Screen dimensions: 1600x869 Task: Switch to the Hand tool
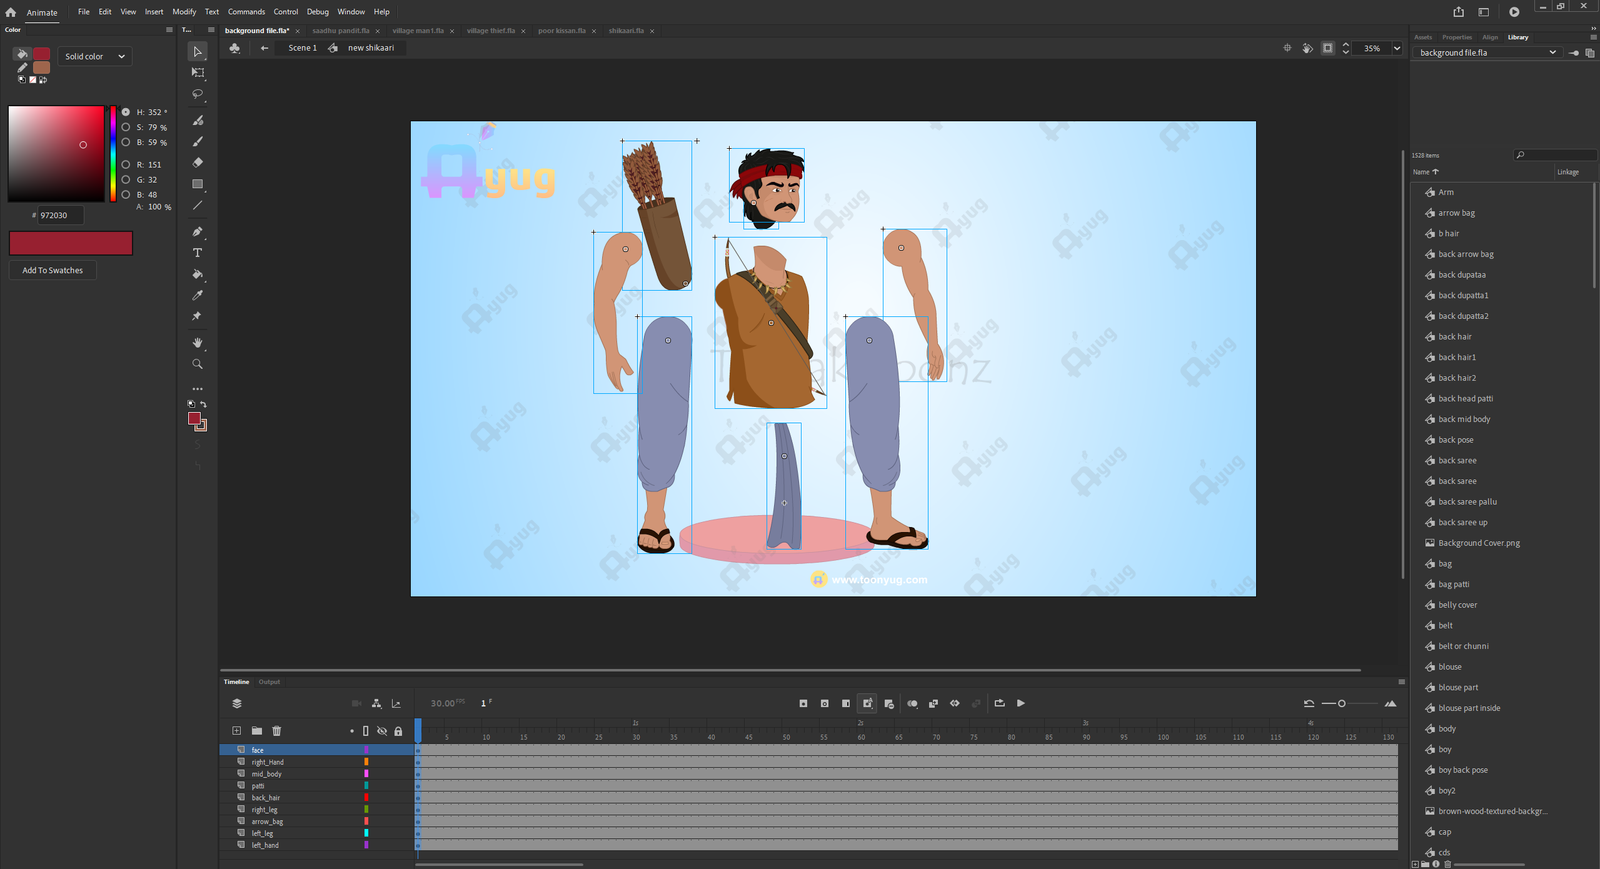pyautogui.click(x=197, y=343)
